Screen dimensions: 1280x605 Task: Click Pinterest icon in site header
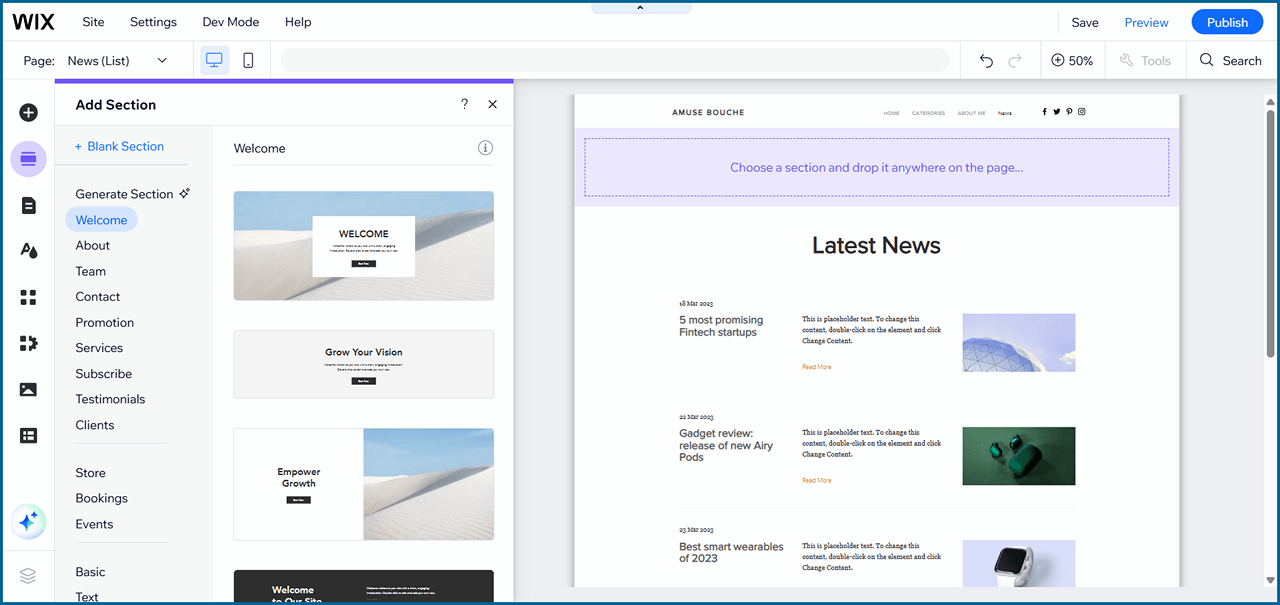point(1069,112)
